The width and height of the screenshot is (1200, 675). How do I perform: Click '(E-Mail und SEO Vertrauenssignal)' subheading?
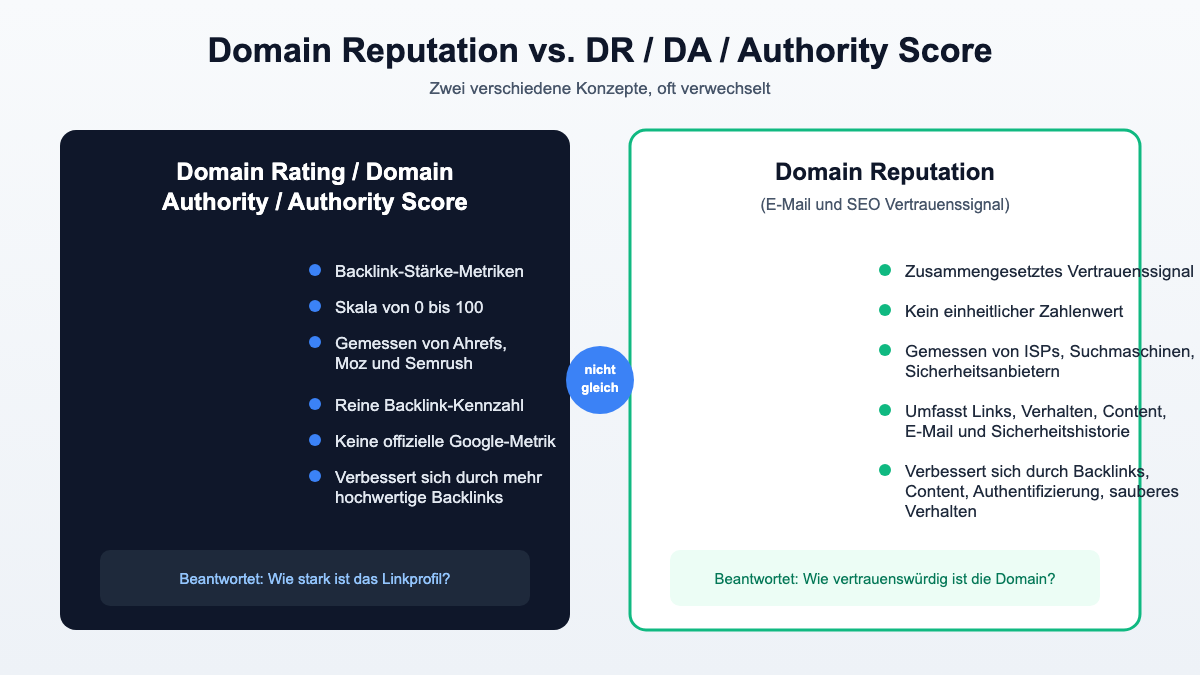[885, 205]
